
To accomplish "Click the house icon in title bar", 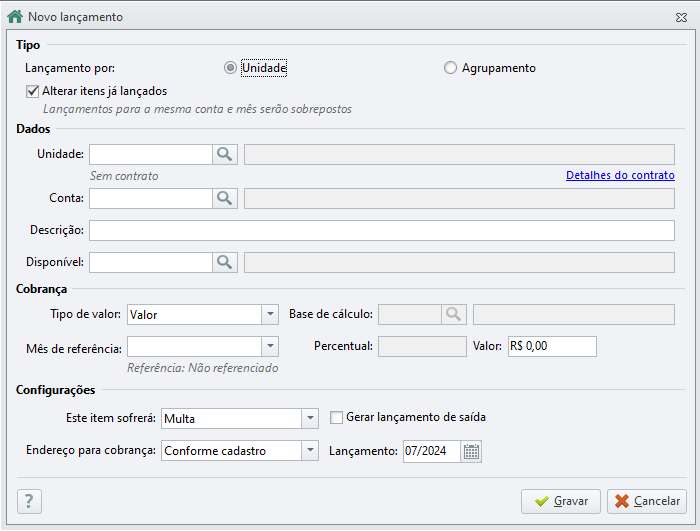I will pos(15,17).
